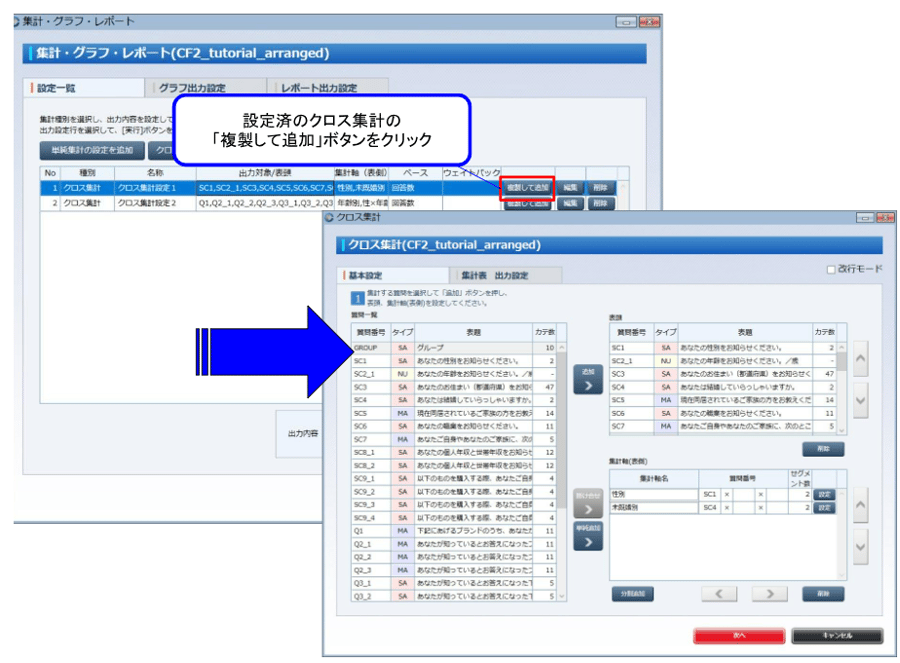The width and height of the screenshot is (900, 663).
Task: Click the left arrow below the 集計軸 table
Action: pyautogui.click(x=720, y=593)
